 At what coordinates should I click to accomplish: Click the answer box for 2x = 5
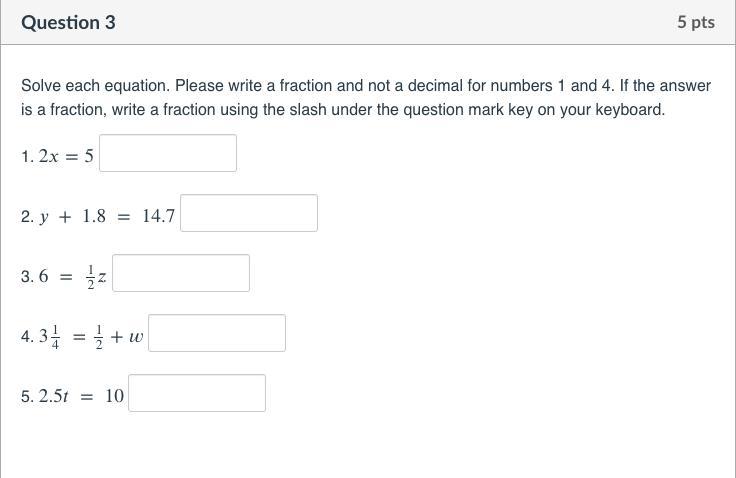pos(168,153)
